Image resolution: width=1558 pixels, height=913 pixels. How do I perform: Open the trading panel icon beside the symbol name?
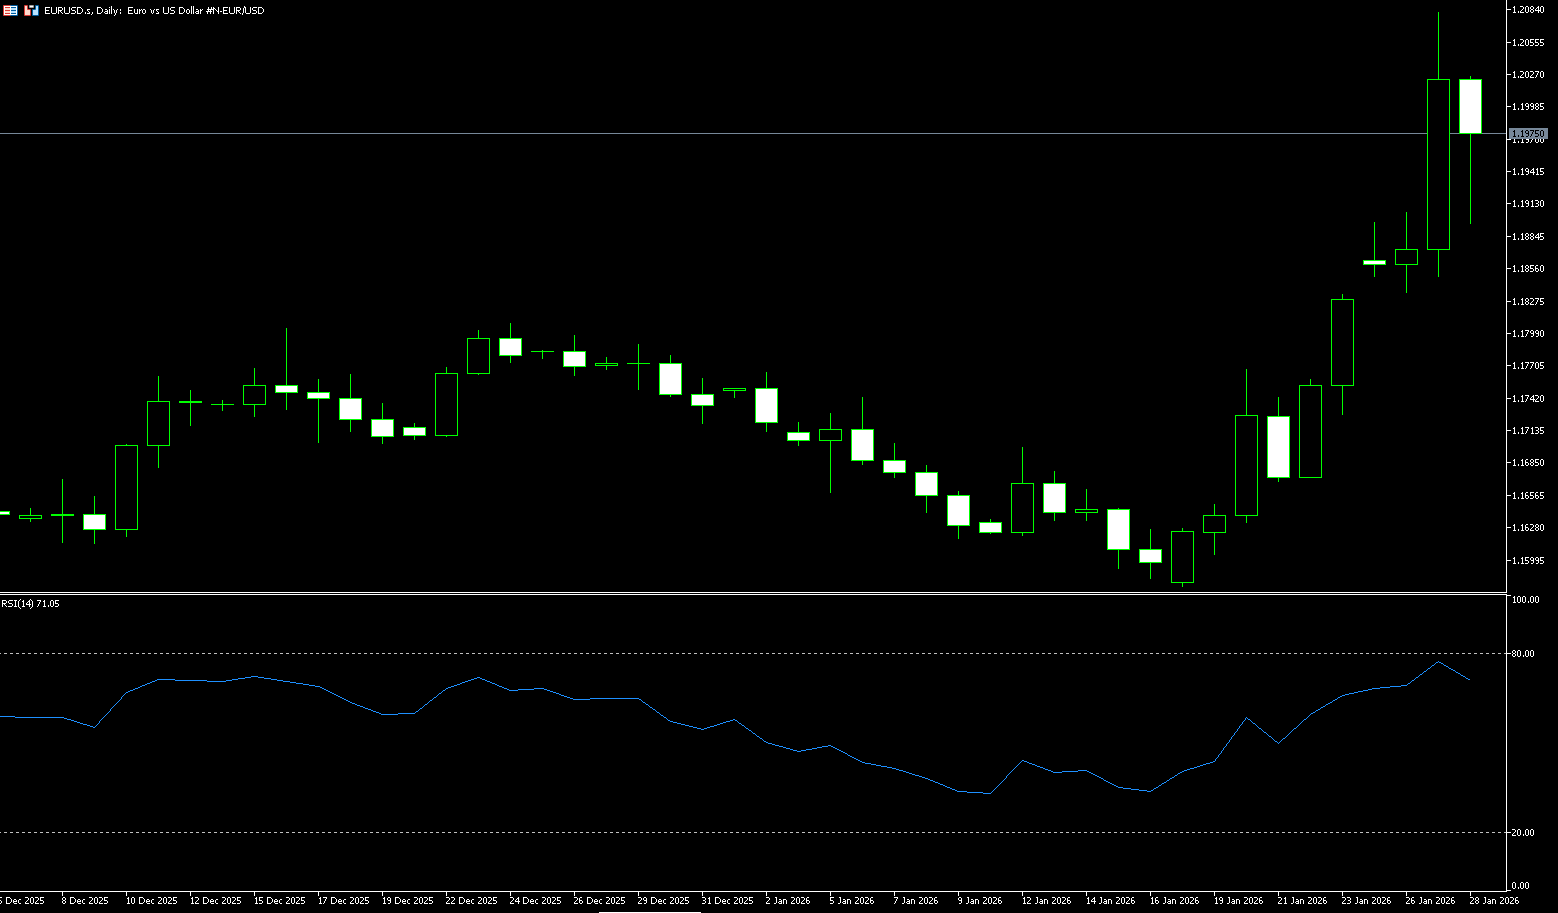31,10
